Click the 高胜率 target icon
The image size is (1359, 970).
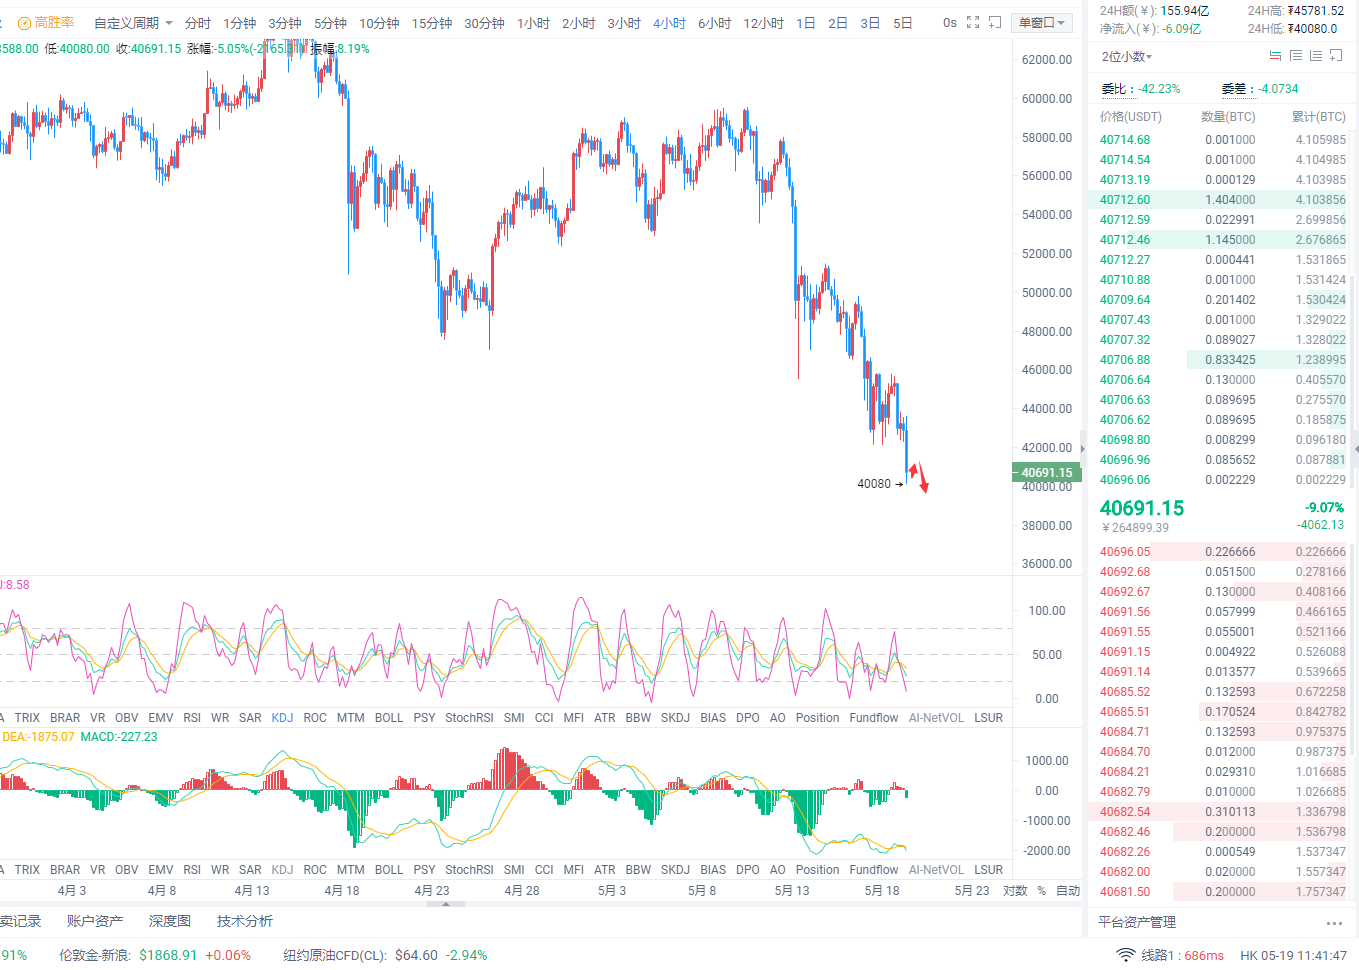pos(24,23)
